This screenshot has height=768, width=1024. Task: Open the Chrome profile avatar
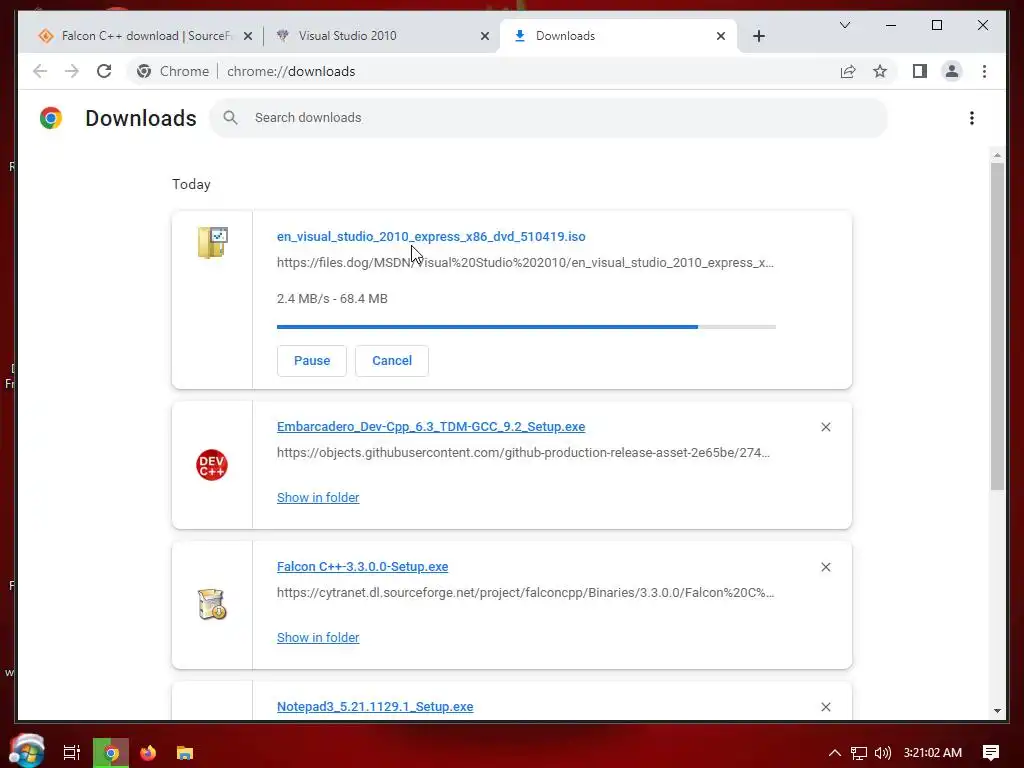tap(952, 71)
